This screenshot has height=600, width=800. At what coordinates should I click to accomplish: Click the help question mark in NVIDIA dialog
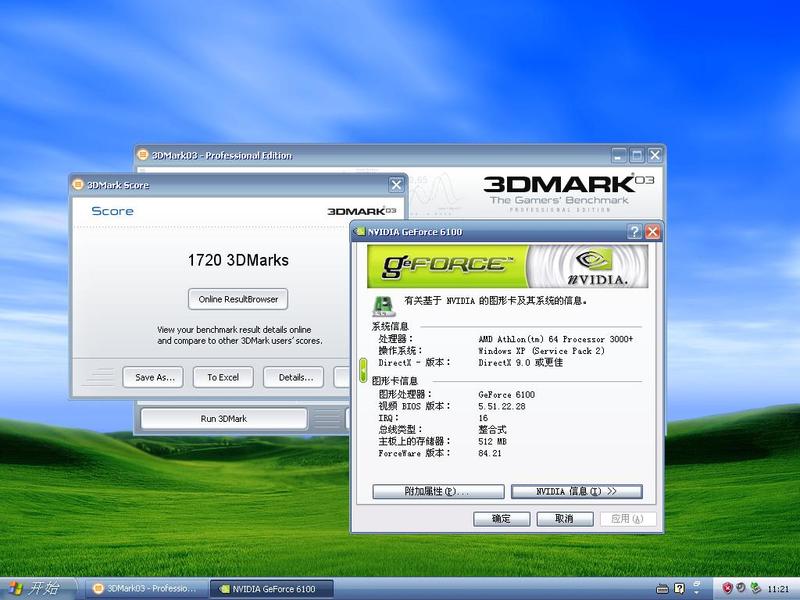coord(634,232)
